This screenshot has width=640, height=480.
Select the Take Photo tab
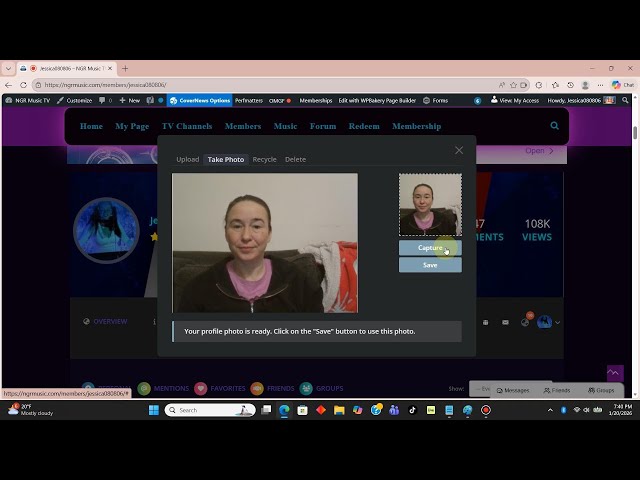(226, 159)
